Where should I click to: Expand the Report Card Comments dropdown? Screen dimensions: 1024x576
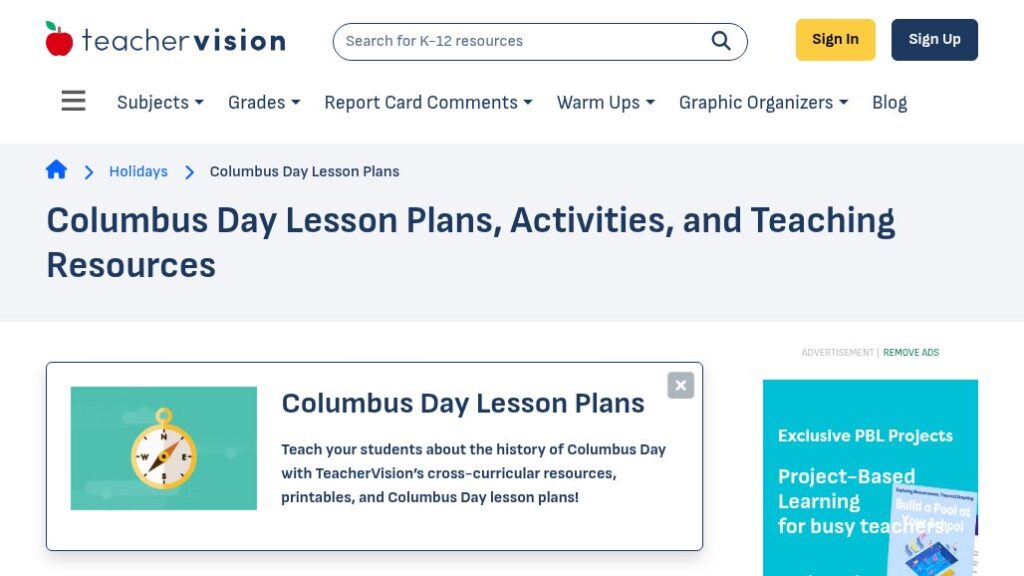[427, 102]
